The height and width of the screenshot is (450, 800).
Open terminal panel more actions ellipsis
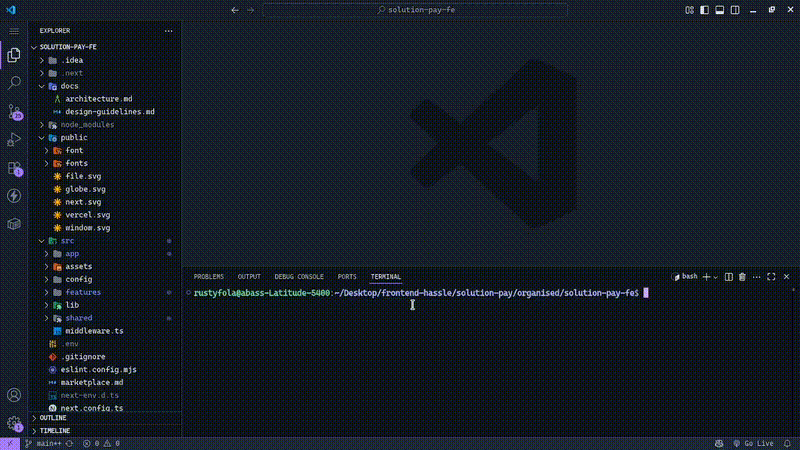757,277
